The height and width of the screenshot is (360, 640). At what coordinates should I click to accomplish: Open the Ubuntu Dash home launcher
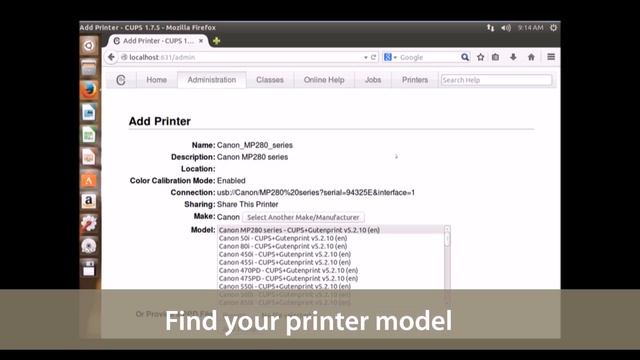(89, 45)
